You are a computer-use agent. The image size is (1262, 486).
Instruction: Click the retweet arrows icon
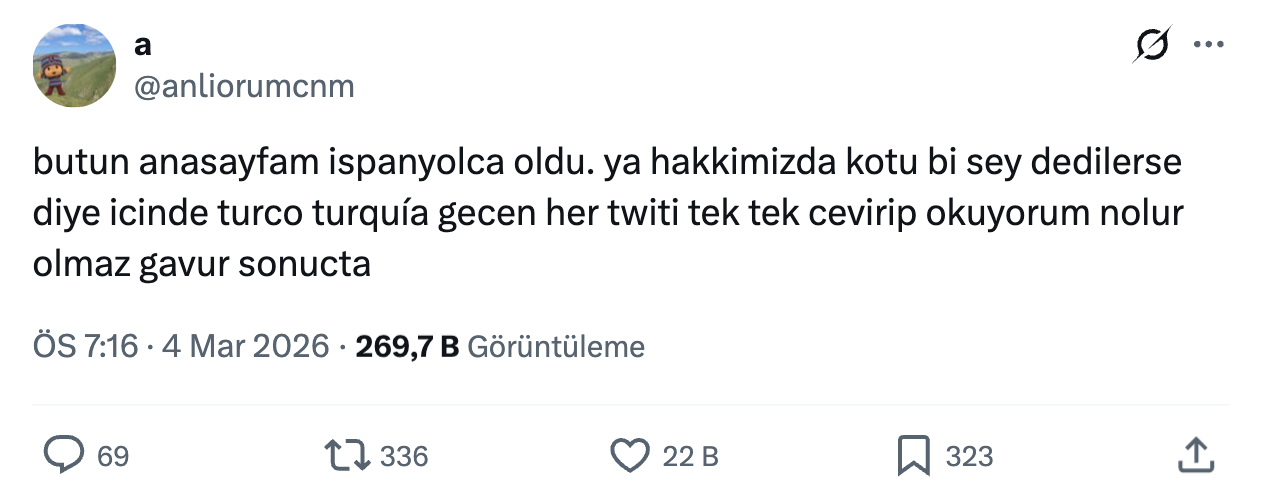(x=345, y=456)
